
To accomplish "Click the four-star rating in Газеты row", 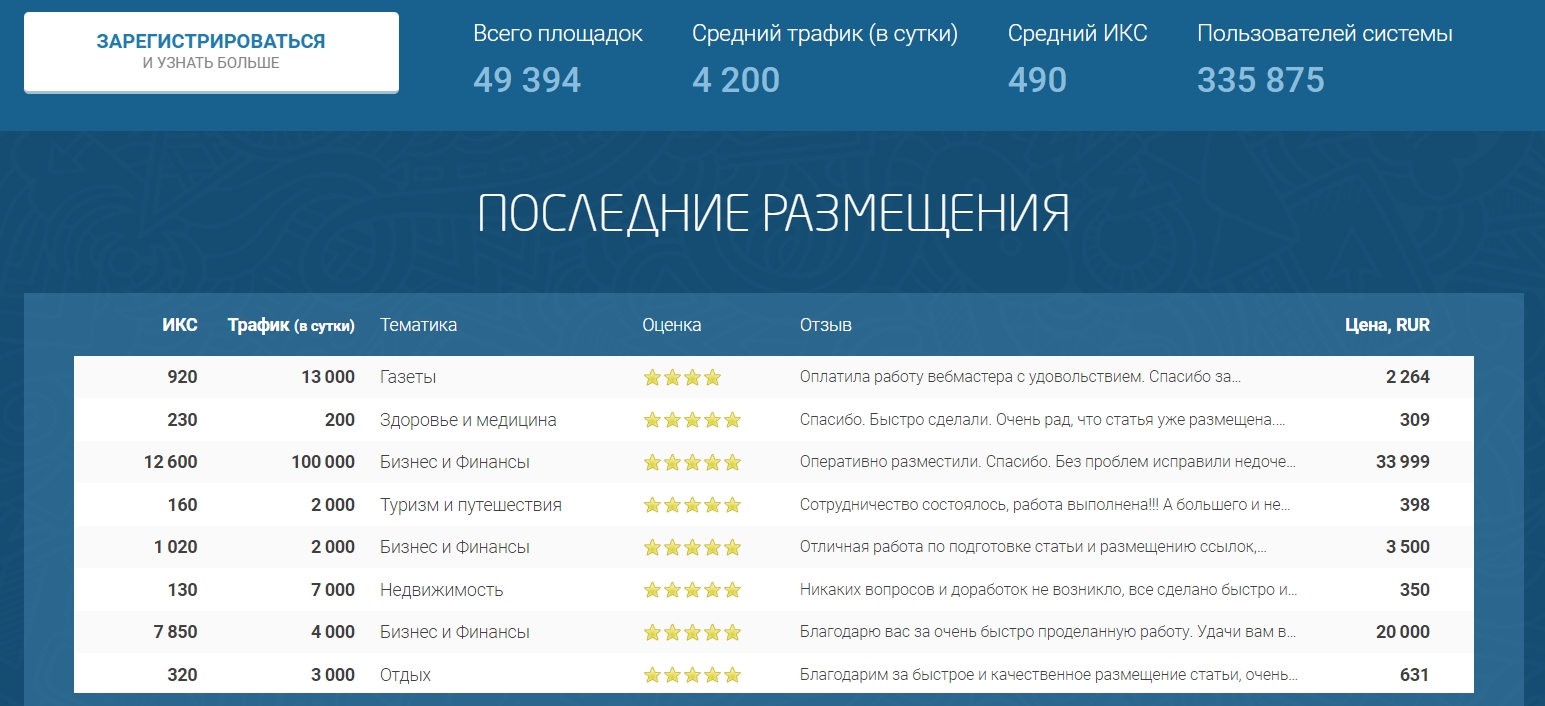I will (x=682, y=378).
